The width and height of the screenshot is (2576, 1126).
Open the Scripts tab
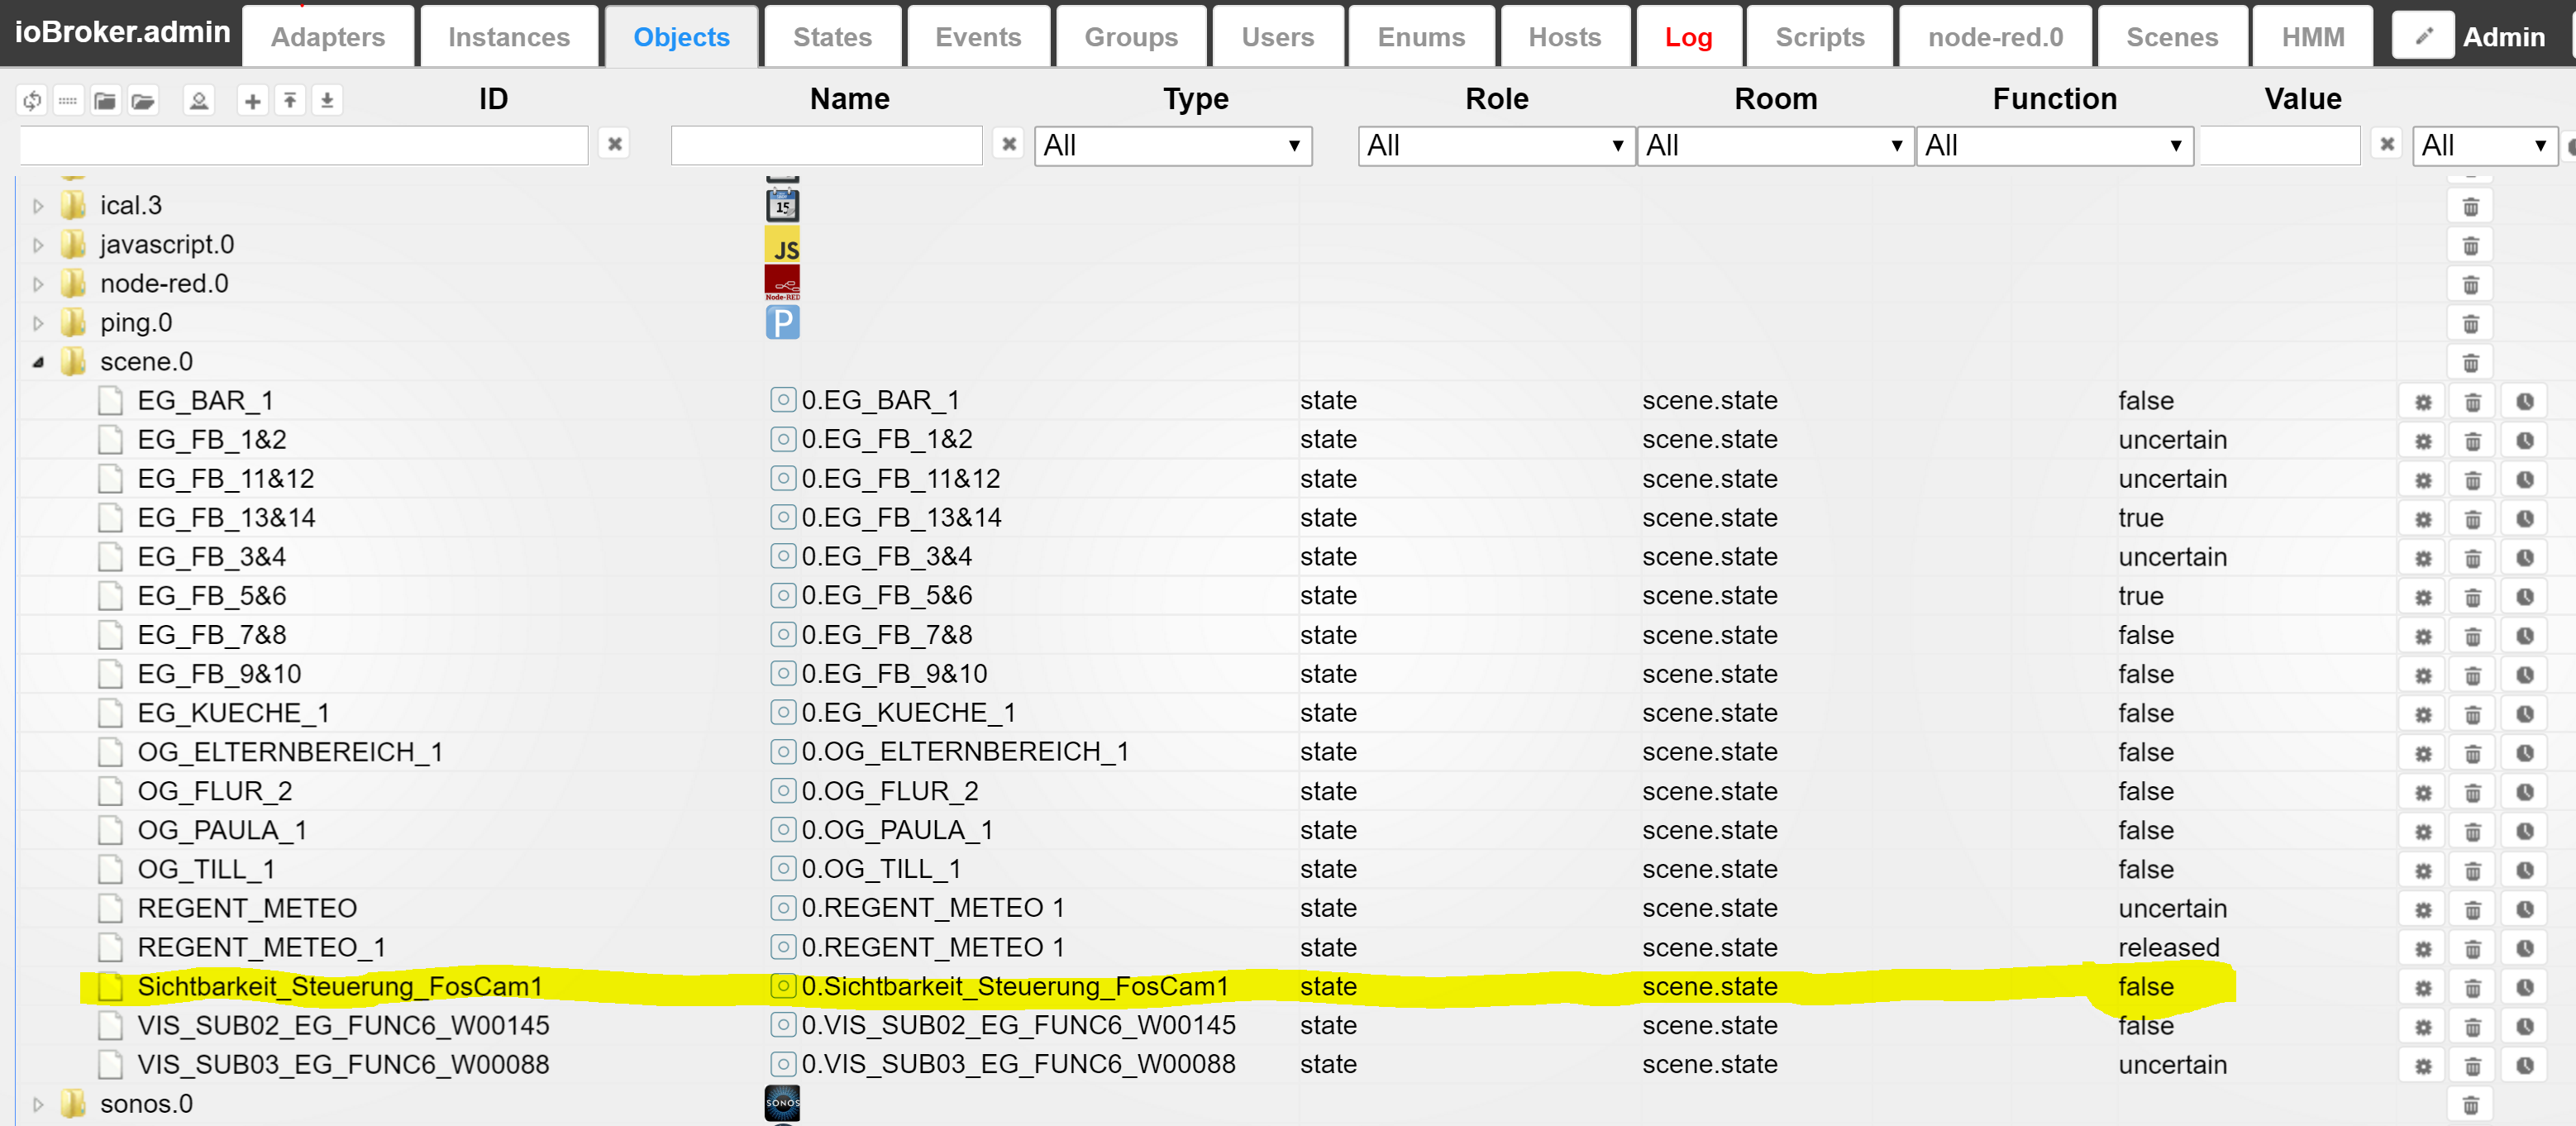(1819, 37)
